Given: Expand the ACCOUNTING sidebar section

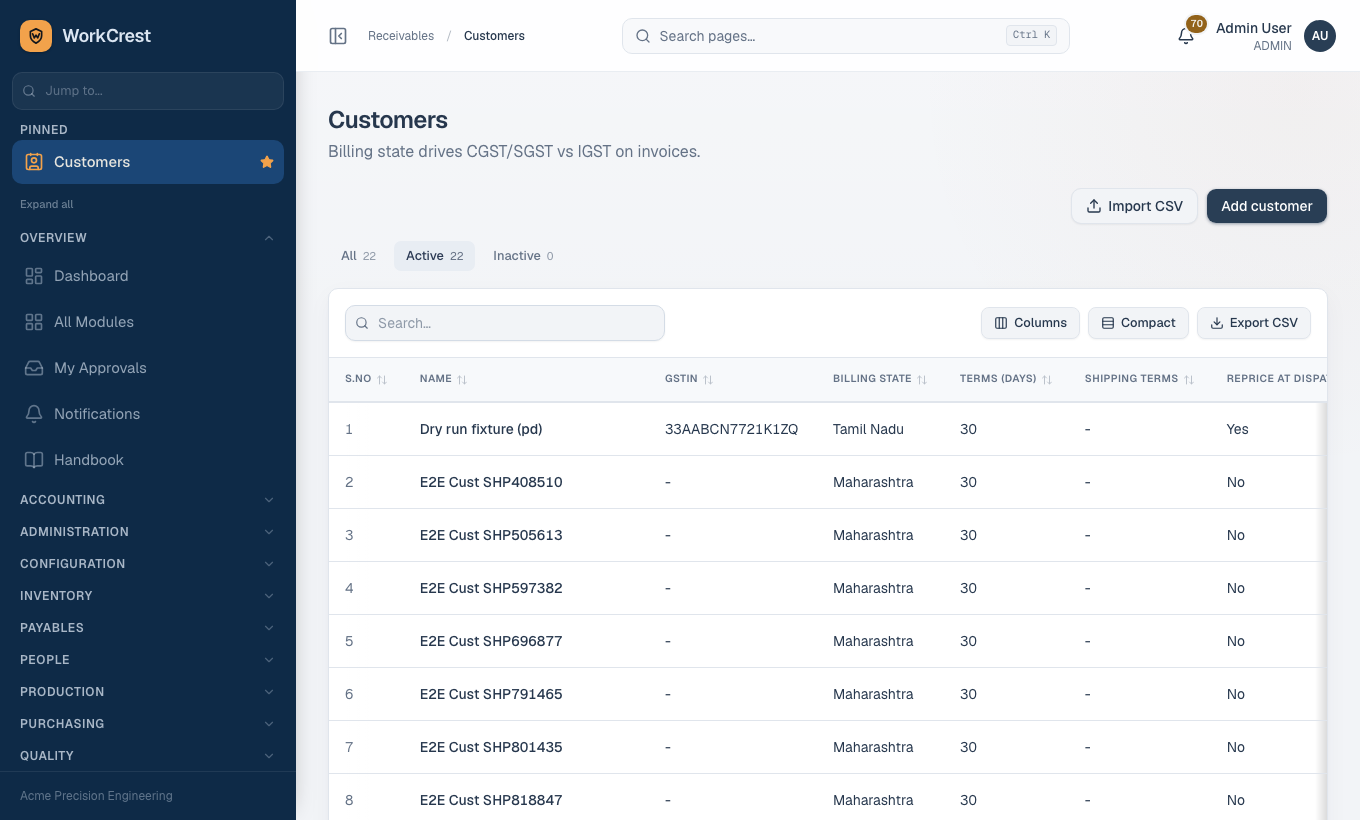Looking at the screenshot, I should pos(148,500).
